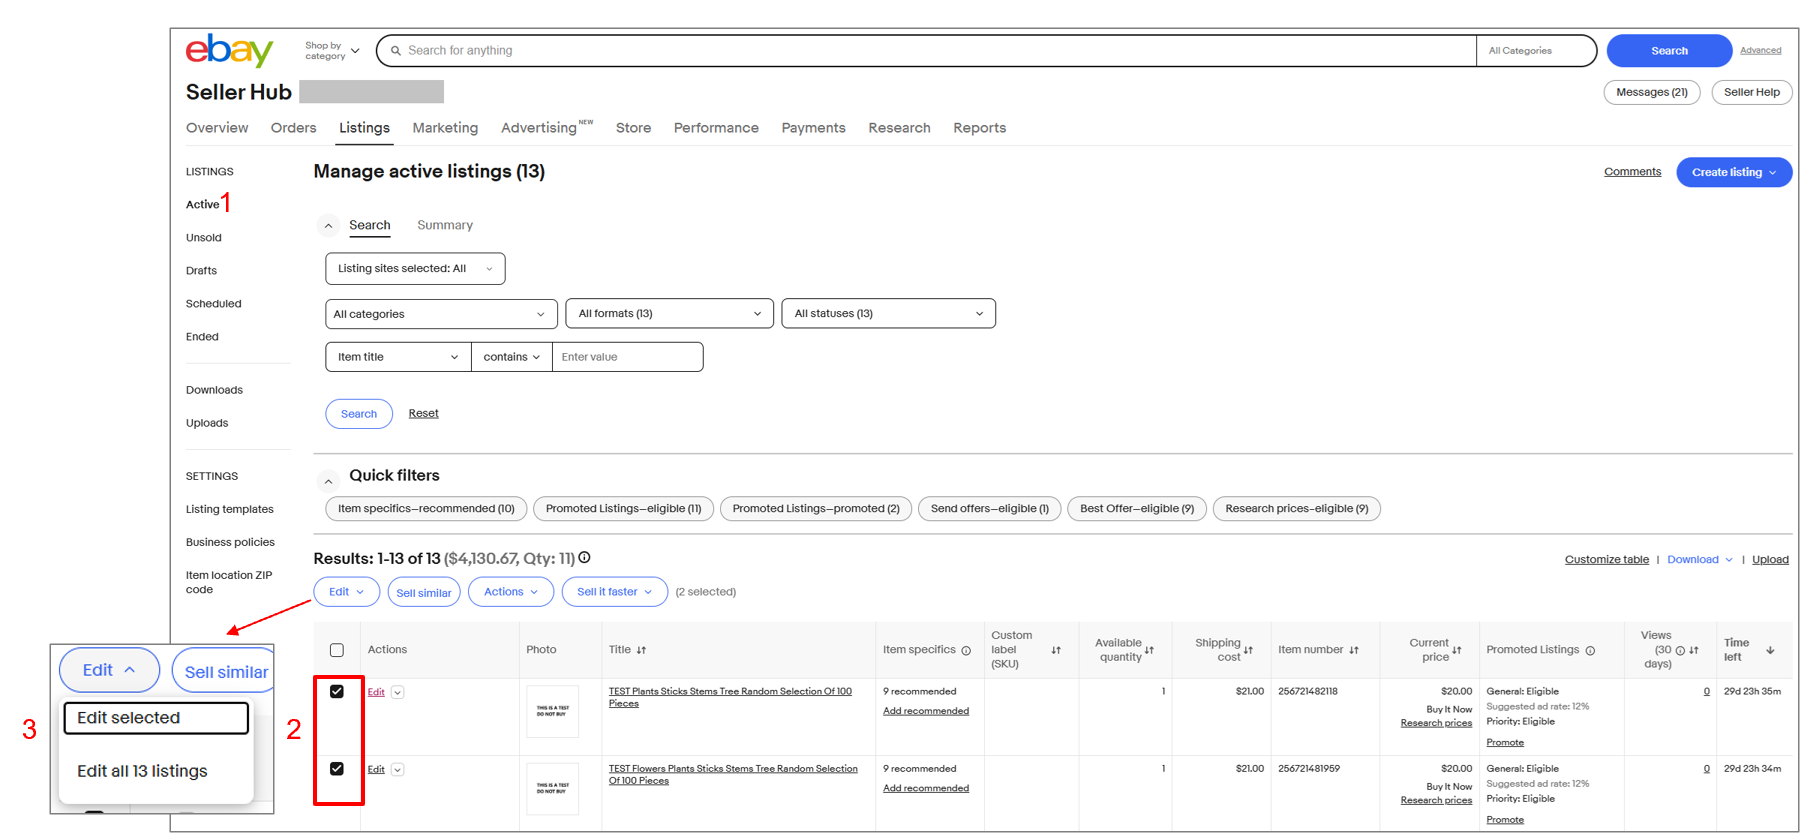Go to Orders tab
Image resolution: width=1810 pixels, height=838 pixels.
[293, 128]
